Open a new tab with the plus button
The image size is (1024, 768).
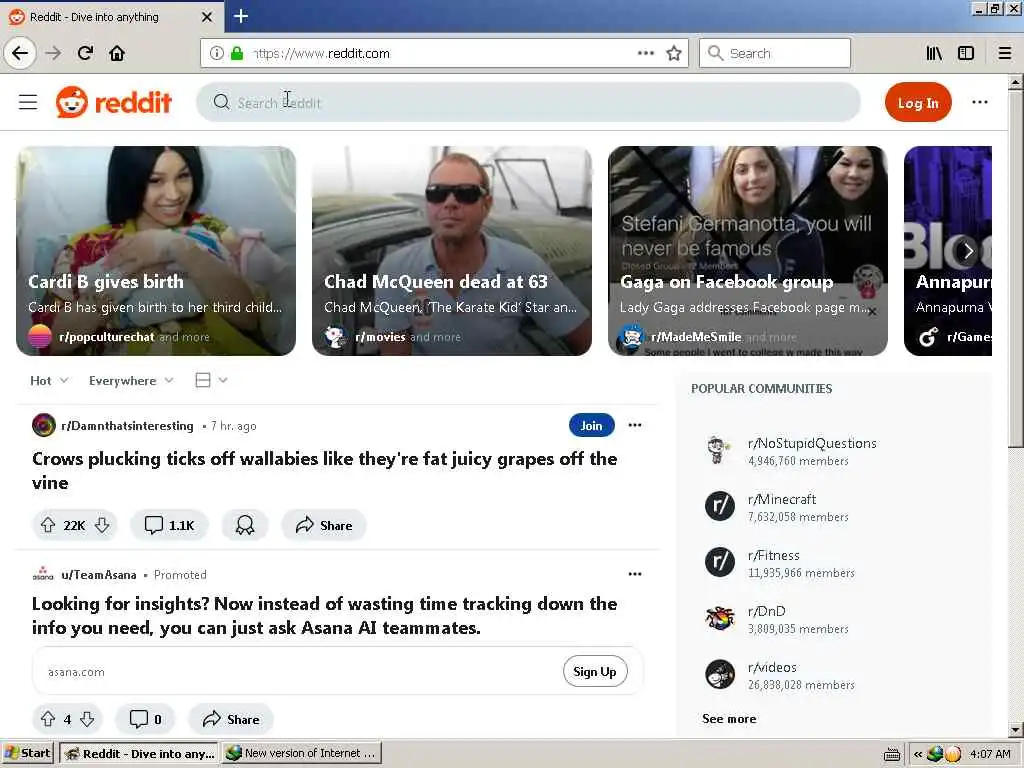click(240, 16)
